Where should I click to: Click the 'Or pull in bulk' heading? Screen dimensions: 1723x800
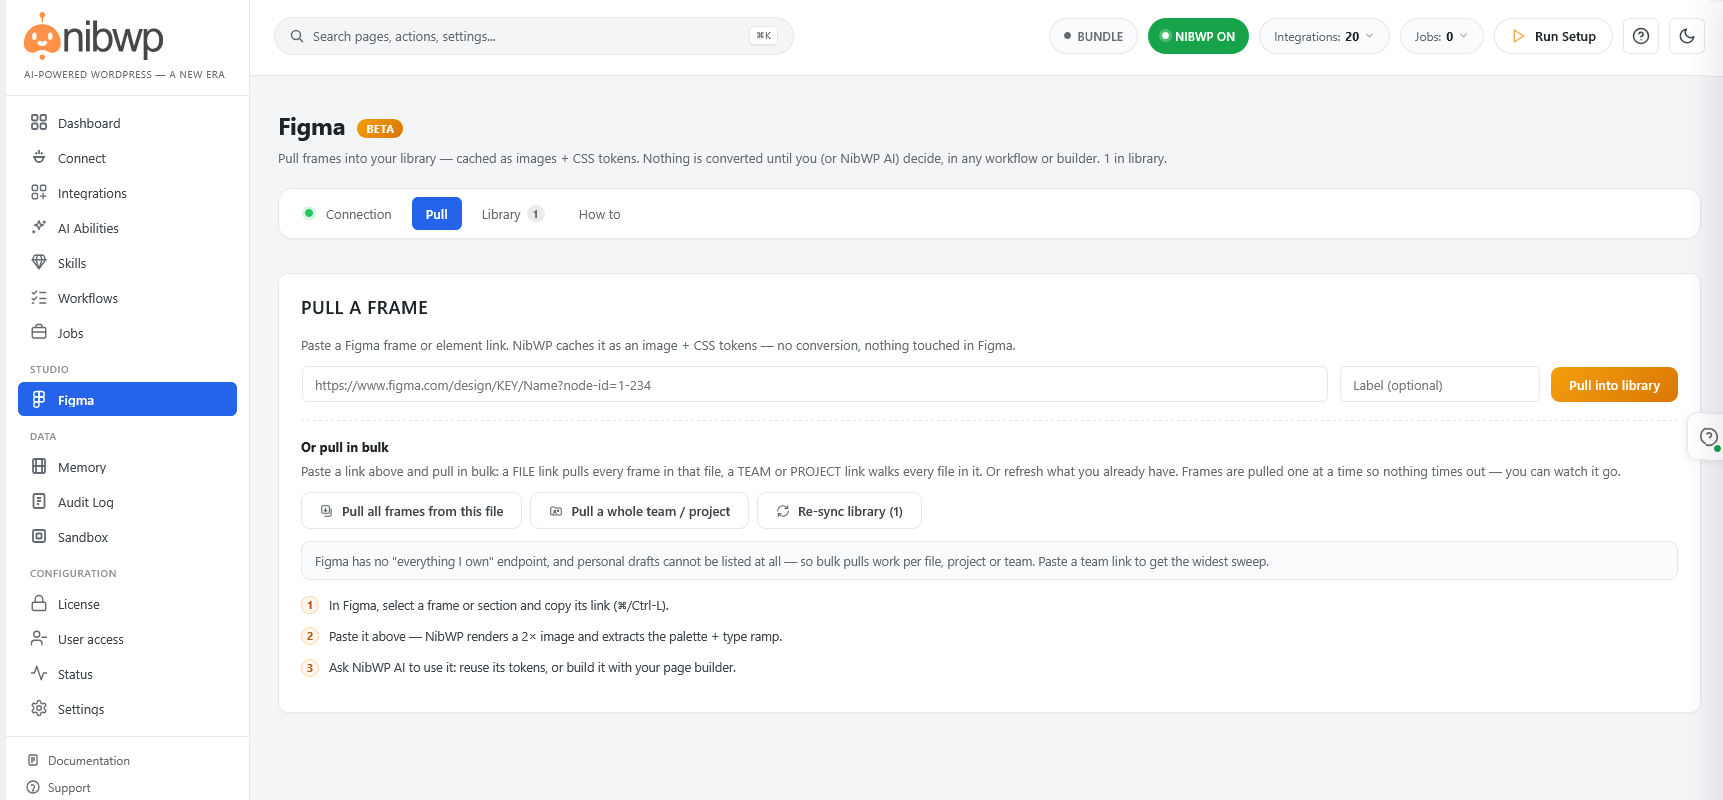345,447
